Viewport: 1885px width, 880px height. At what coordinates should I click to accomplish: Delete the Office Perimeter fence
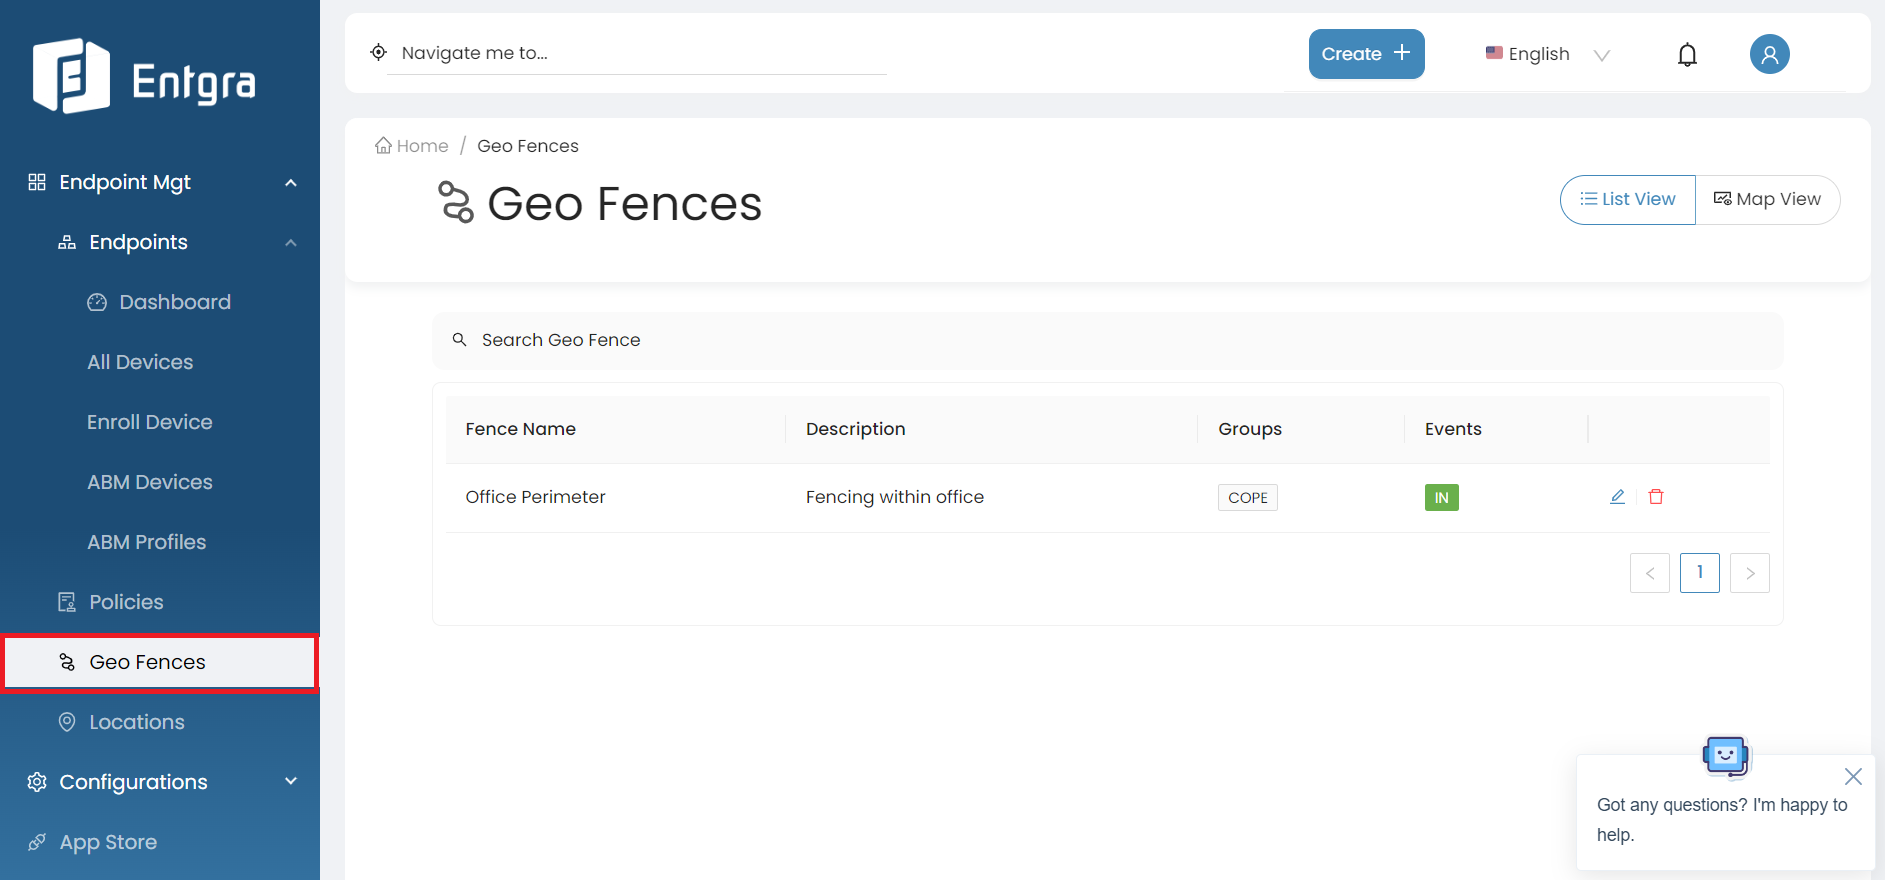(1656, 497)
